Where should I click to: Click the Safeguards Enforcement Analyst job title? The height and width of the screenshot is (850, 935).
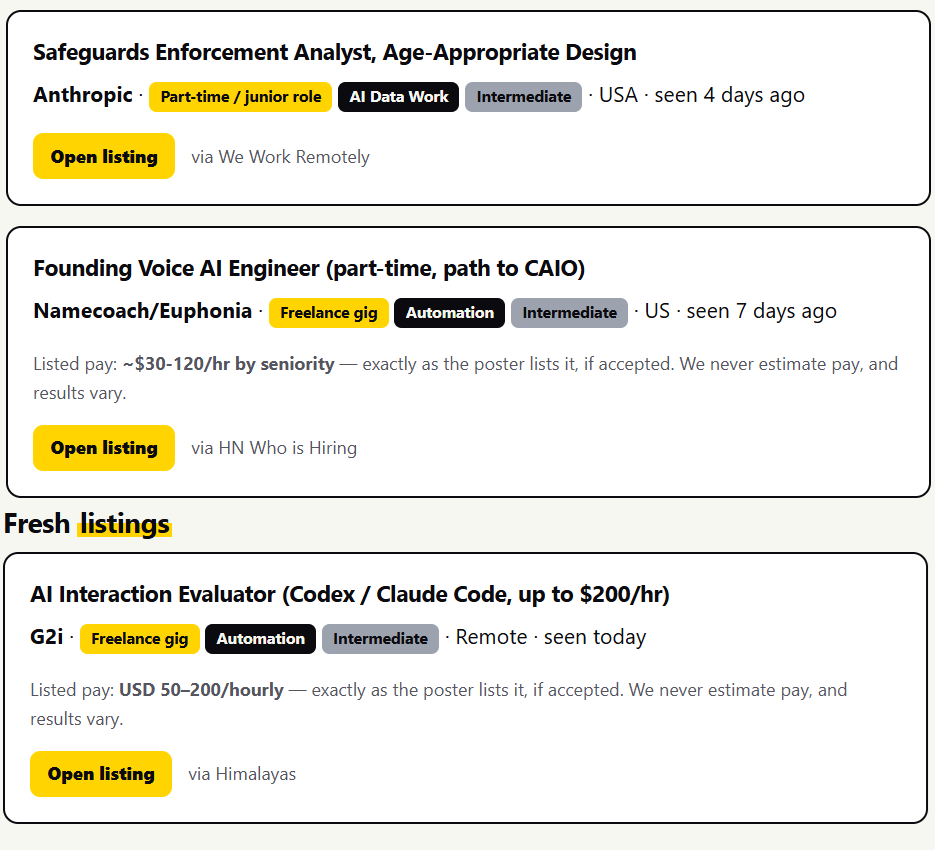335,52
